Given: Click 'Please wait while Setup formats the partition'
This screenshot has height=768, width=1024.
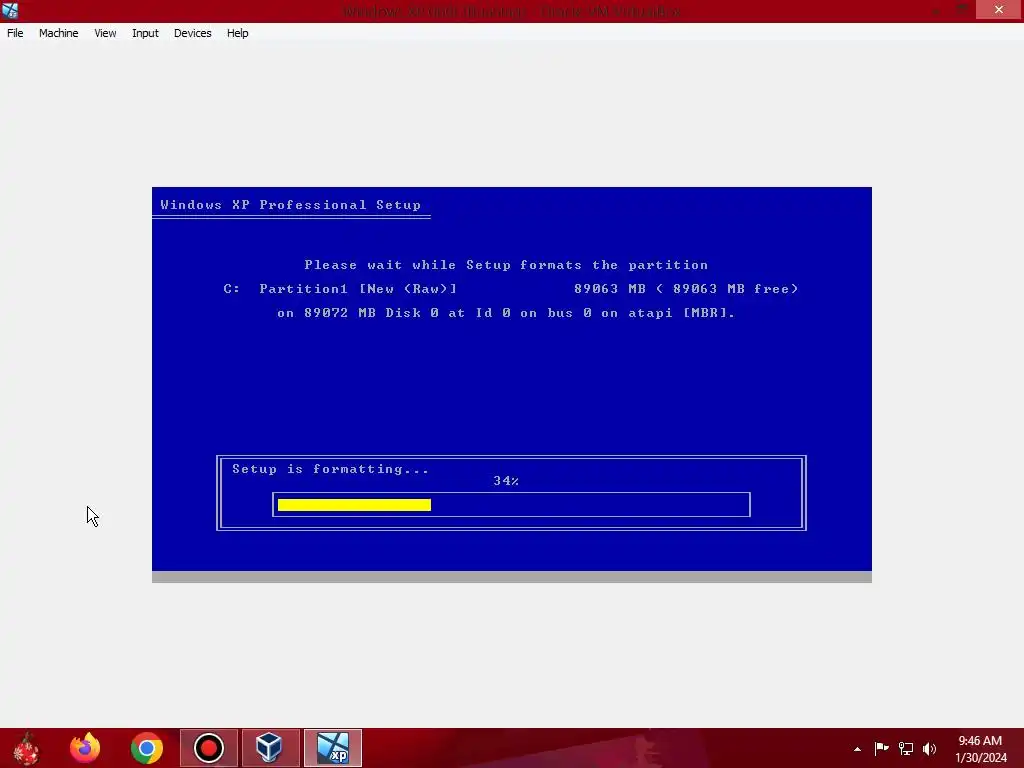Looking at the screenshot, I should (506, 264).
